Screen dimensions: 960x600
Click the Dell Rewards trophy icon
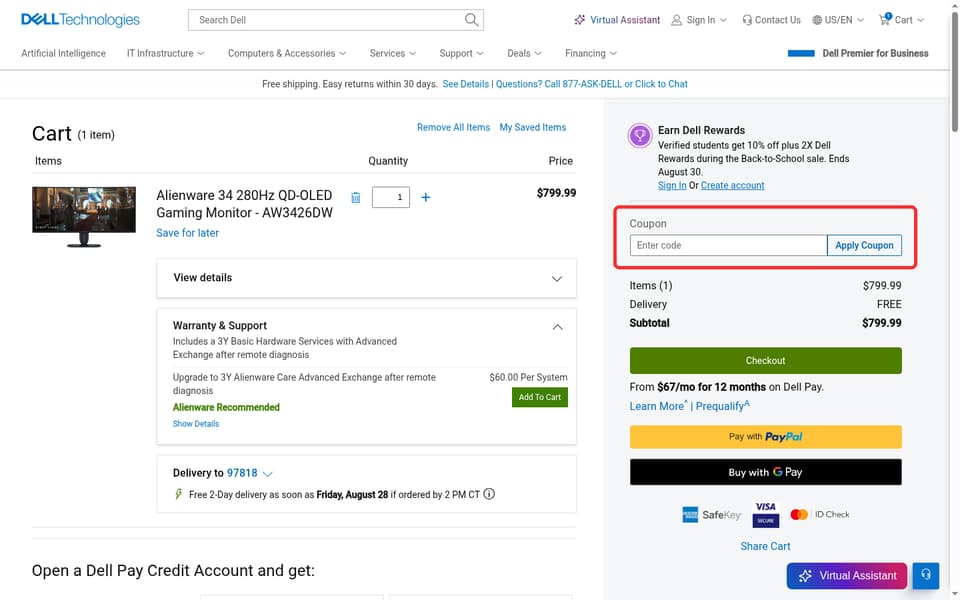pos(640,135)
